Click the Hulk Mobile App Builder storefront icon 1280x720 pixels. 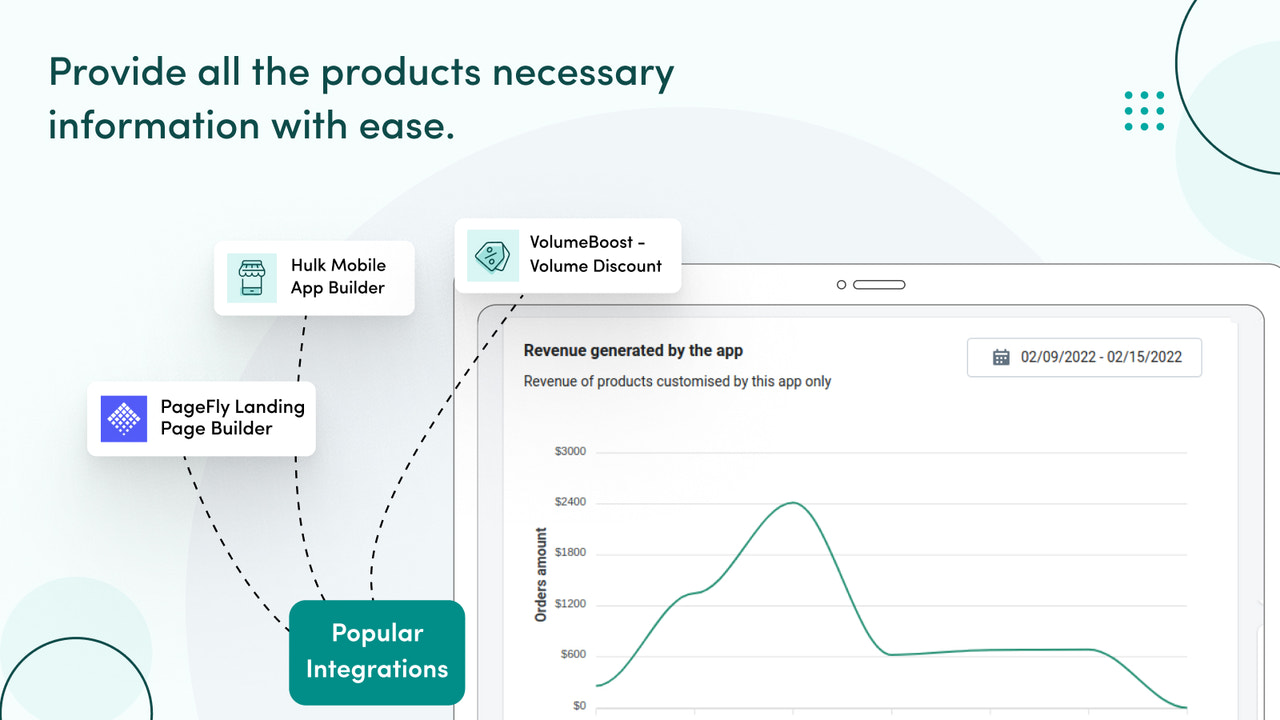pos(252,278)
